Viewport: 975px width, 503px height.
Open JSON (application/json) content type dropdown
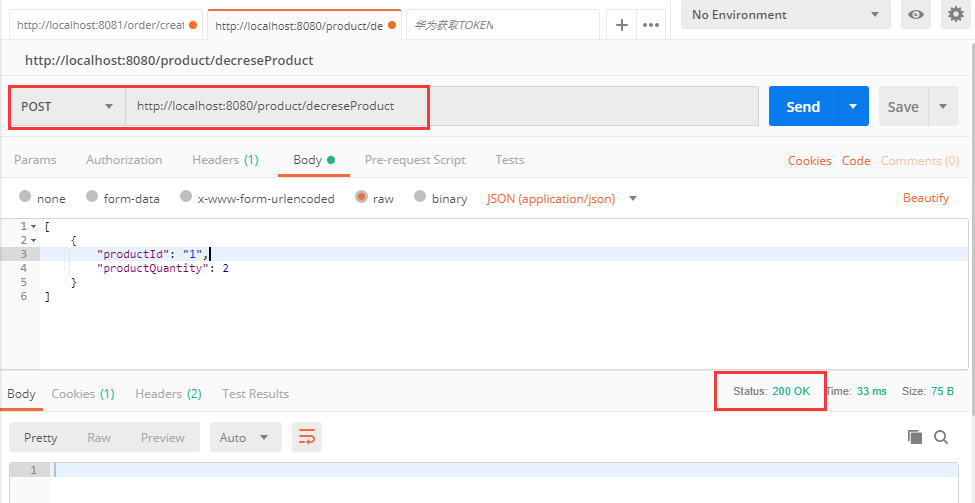(x=561, y=198)
